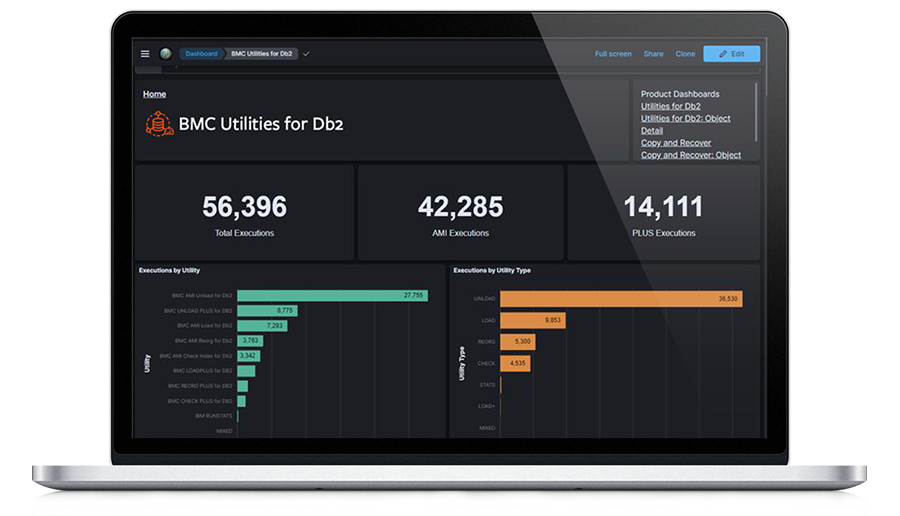Open Utilities for Db2: Object Detail link
The image size is (900, 516).
(x=685, y=119)
